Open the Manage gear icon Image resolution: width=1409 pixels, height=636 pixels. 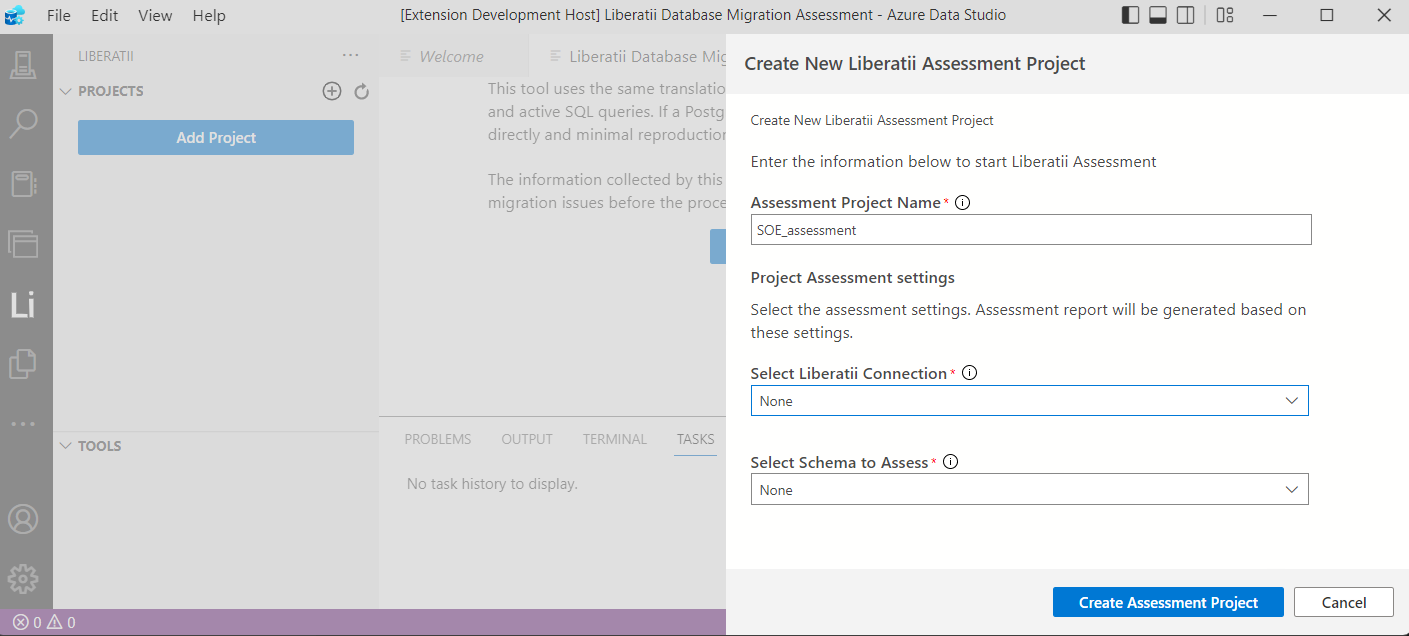pos(23,578)
